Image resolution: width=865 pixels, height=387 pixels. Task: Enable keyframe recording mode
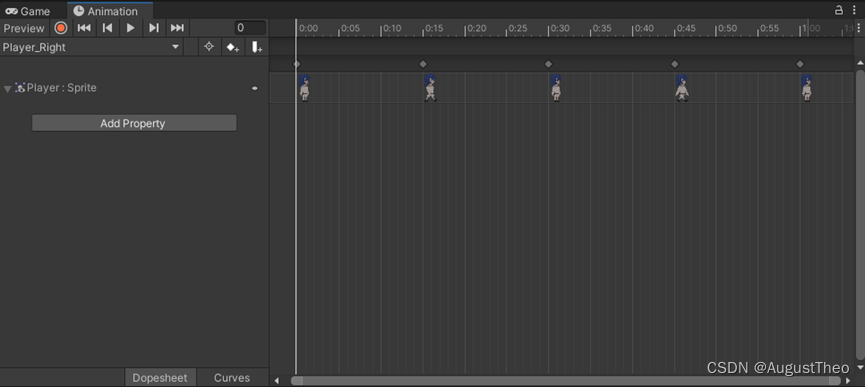61,28
